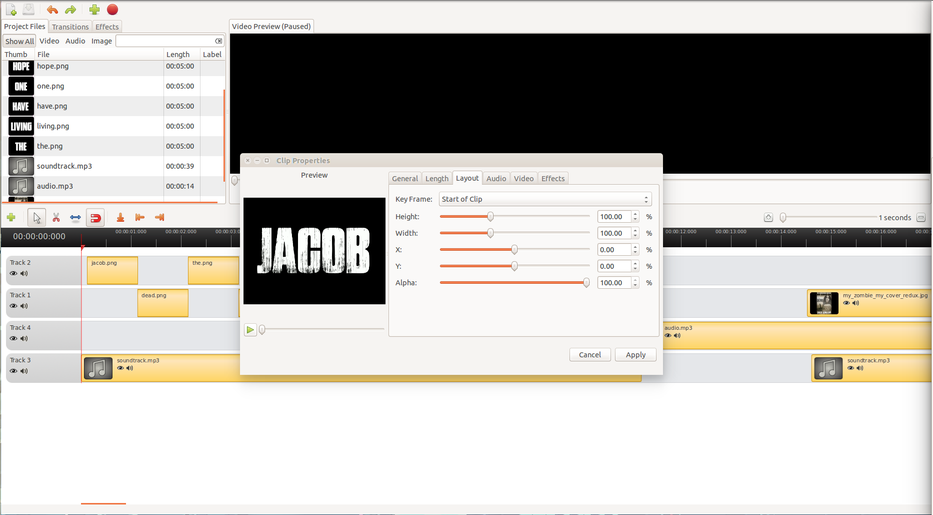Jump to the previous marker
The image size is (933, 515).
tap(140, 218)
